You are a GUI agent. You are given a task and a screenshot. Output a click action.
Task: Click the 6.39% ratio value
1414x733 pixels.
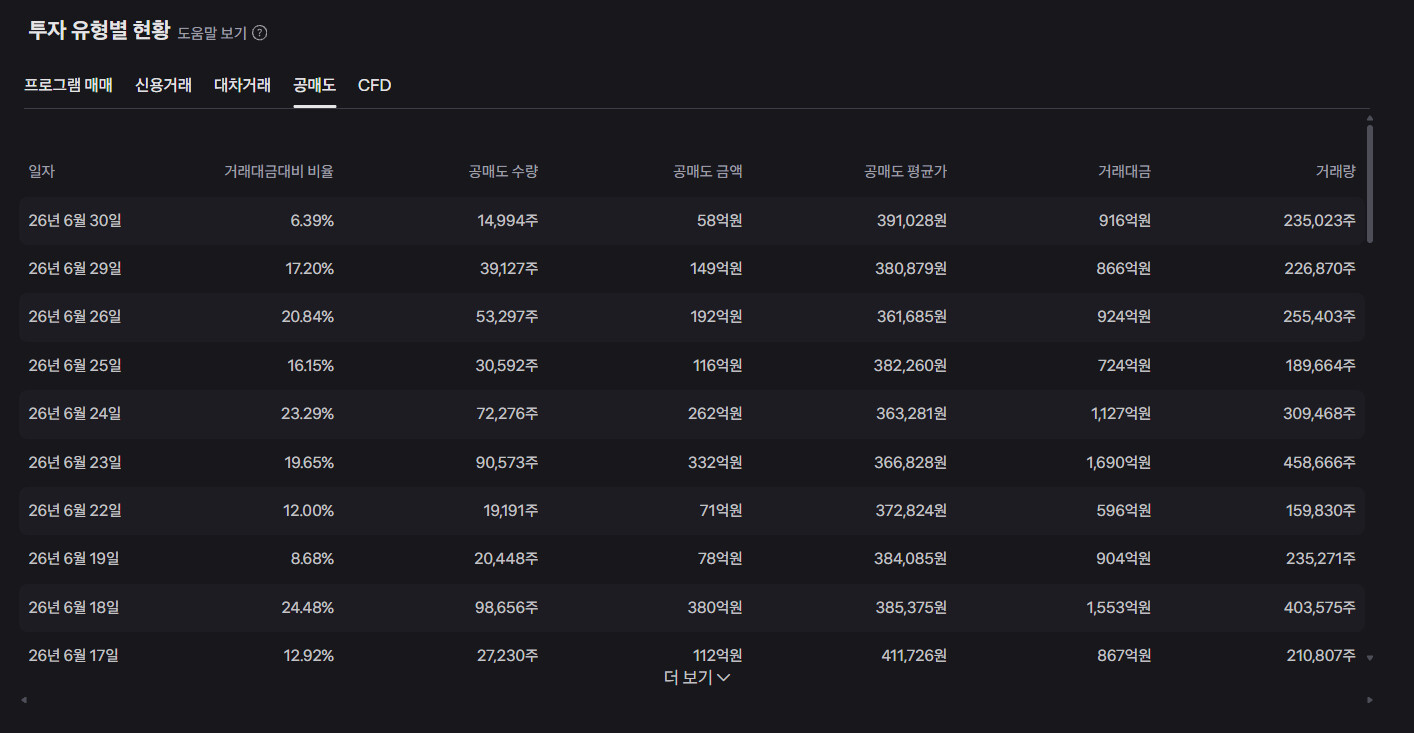[312, 220]
